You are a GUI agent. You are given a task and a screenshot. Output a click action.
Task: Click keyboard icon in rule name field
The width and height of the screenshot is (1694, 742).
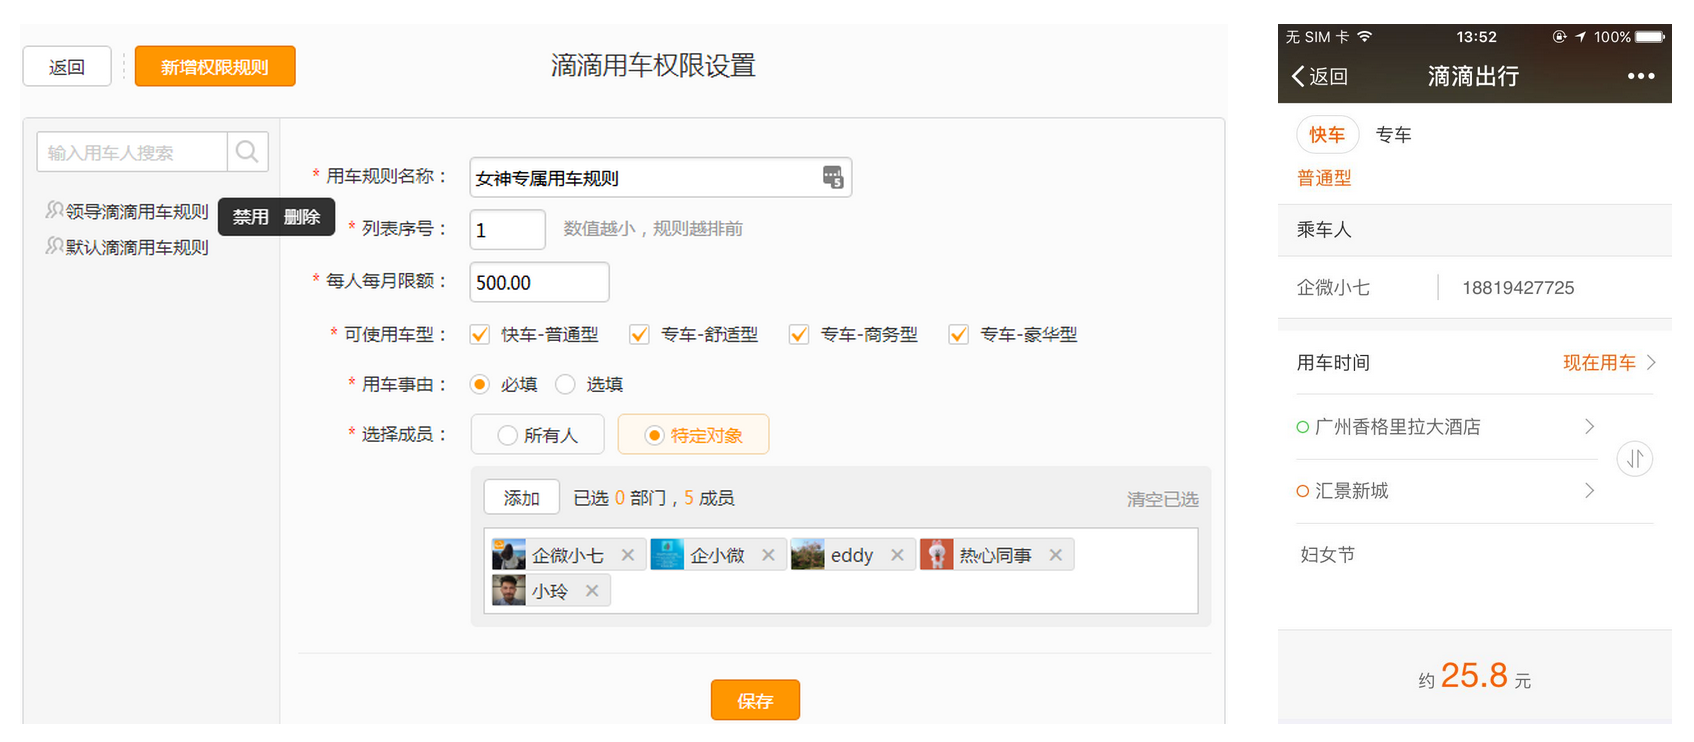click(x=833, y=177)
